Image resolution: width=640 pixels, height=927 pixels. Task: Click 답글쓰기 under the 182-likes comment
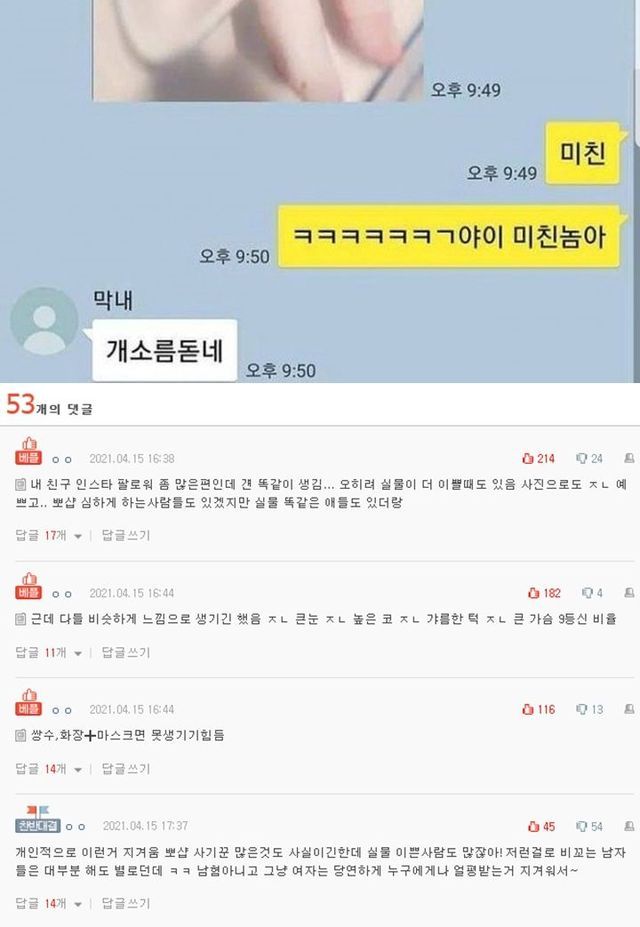(126, 652)
